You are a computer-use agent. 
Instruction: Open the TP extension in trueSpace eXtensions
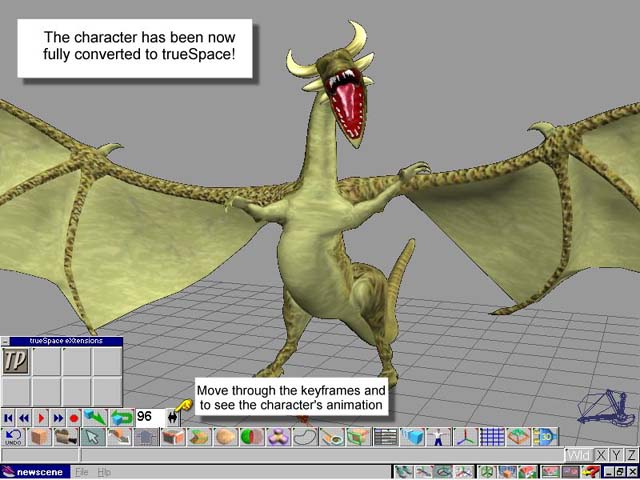pos(16,361)
